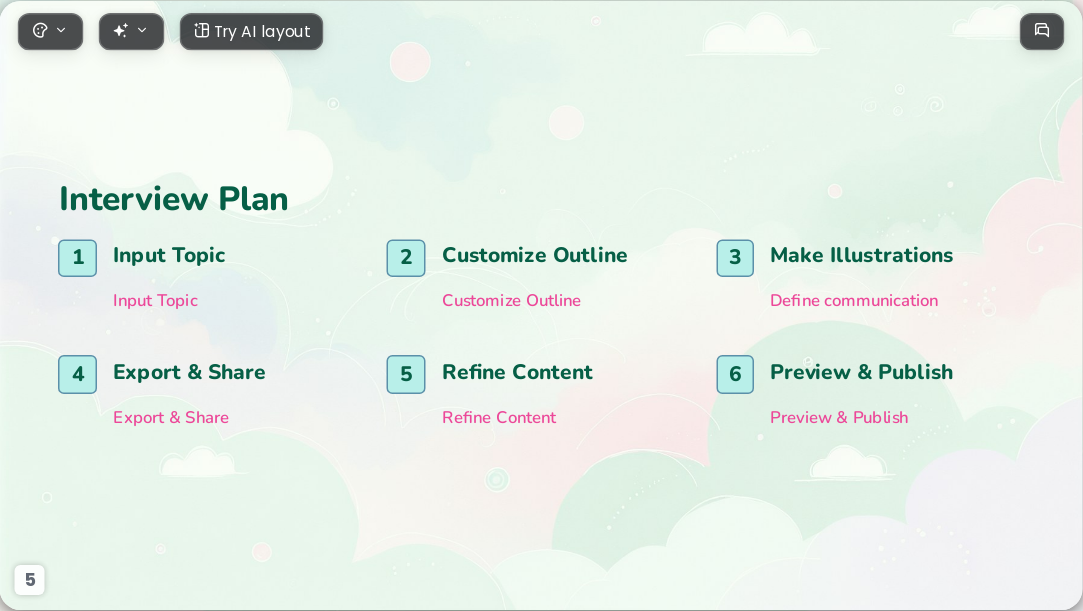Select the pink Refine Content description
Image resolution: width=1083 pixels, height=611 pixels.
tap(499, 418)
